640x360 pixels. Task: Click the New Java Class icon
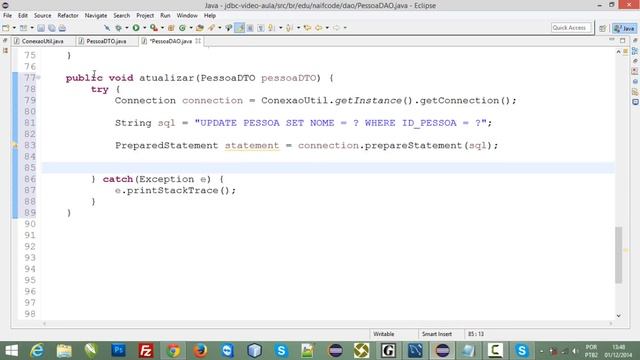[x=182, y=28]
